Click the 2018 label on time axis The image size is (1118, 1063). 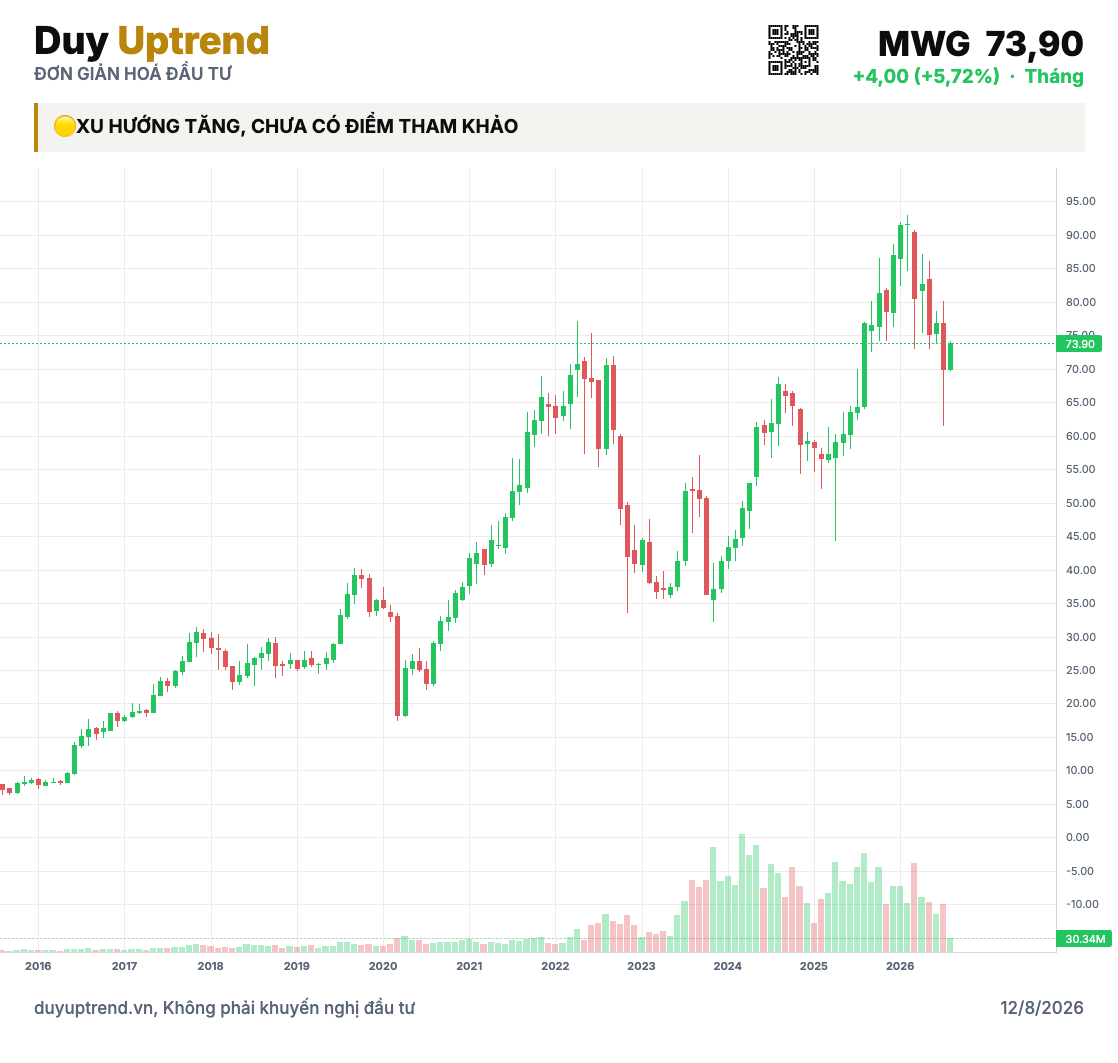point(210,966)
